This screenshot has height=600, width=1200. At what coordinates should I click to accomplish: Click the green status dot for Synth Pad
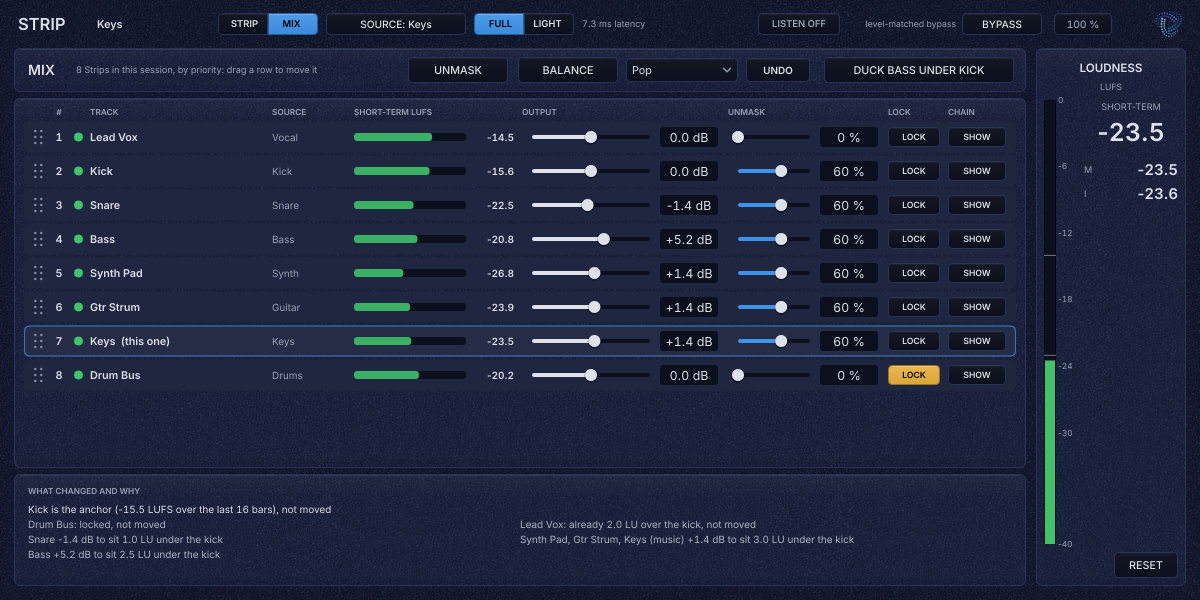78,273
